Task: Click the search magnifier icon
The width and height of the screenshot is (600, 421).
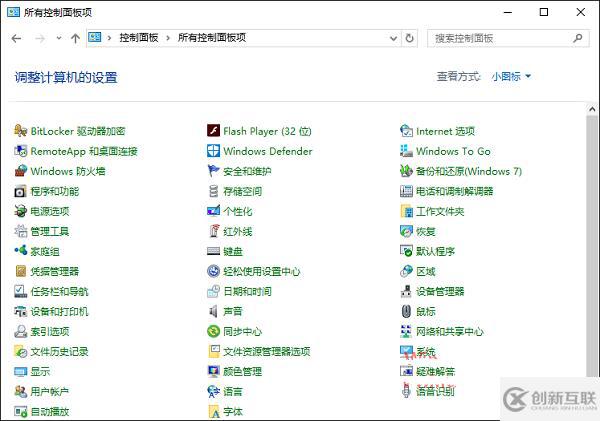Action: point(578,38)
